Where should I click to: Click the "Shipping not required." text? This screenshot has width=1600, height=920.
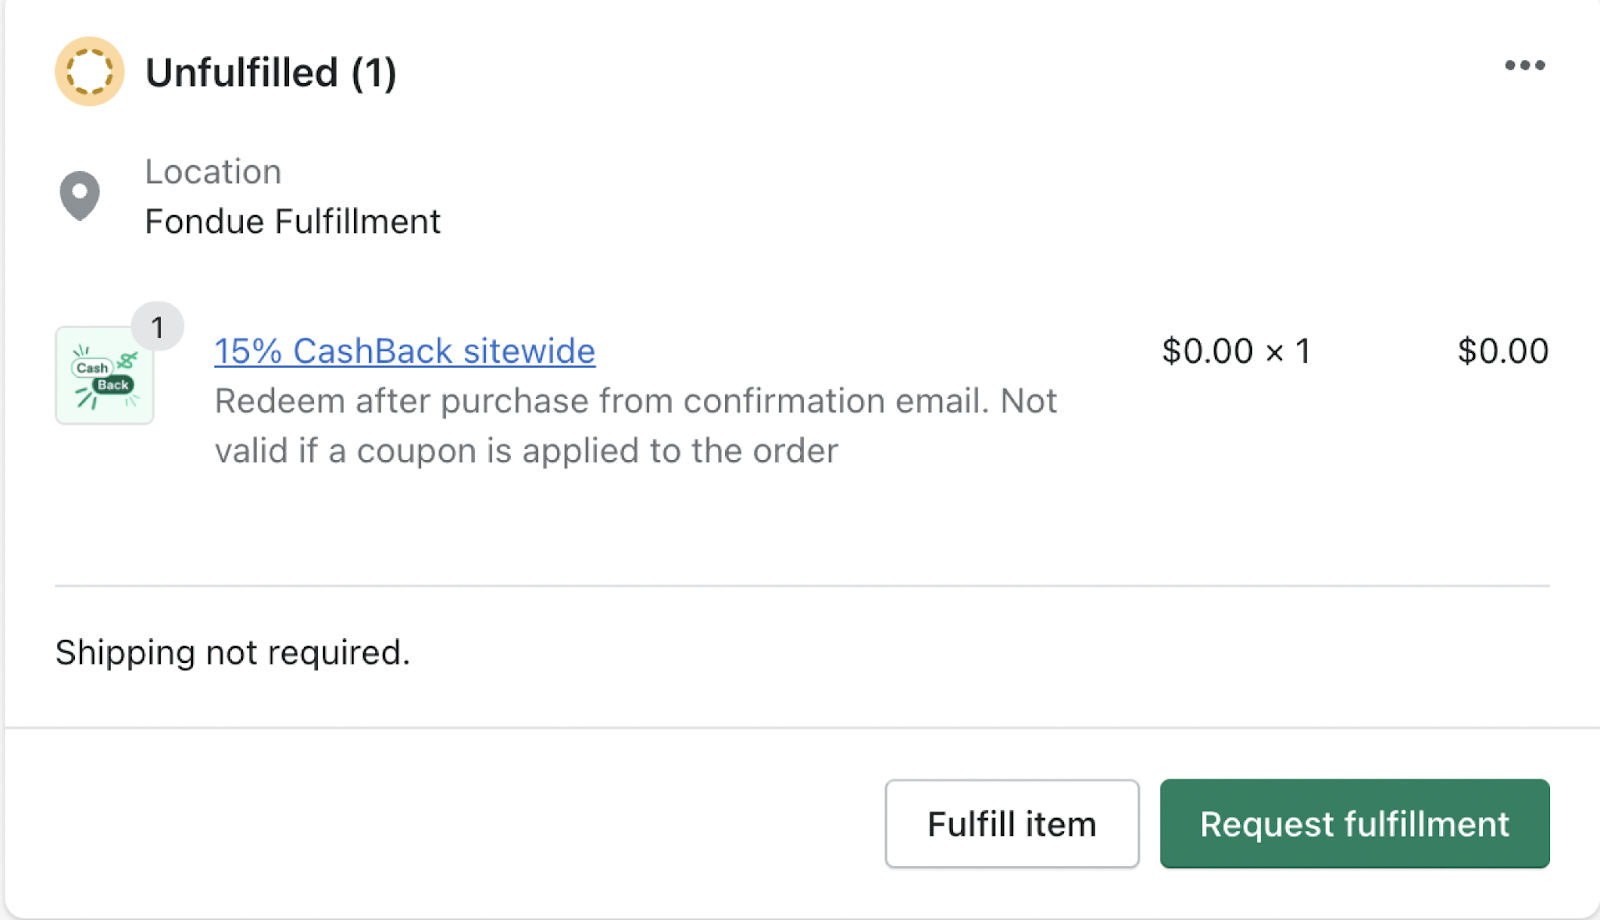pos(232,652)
